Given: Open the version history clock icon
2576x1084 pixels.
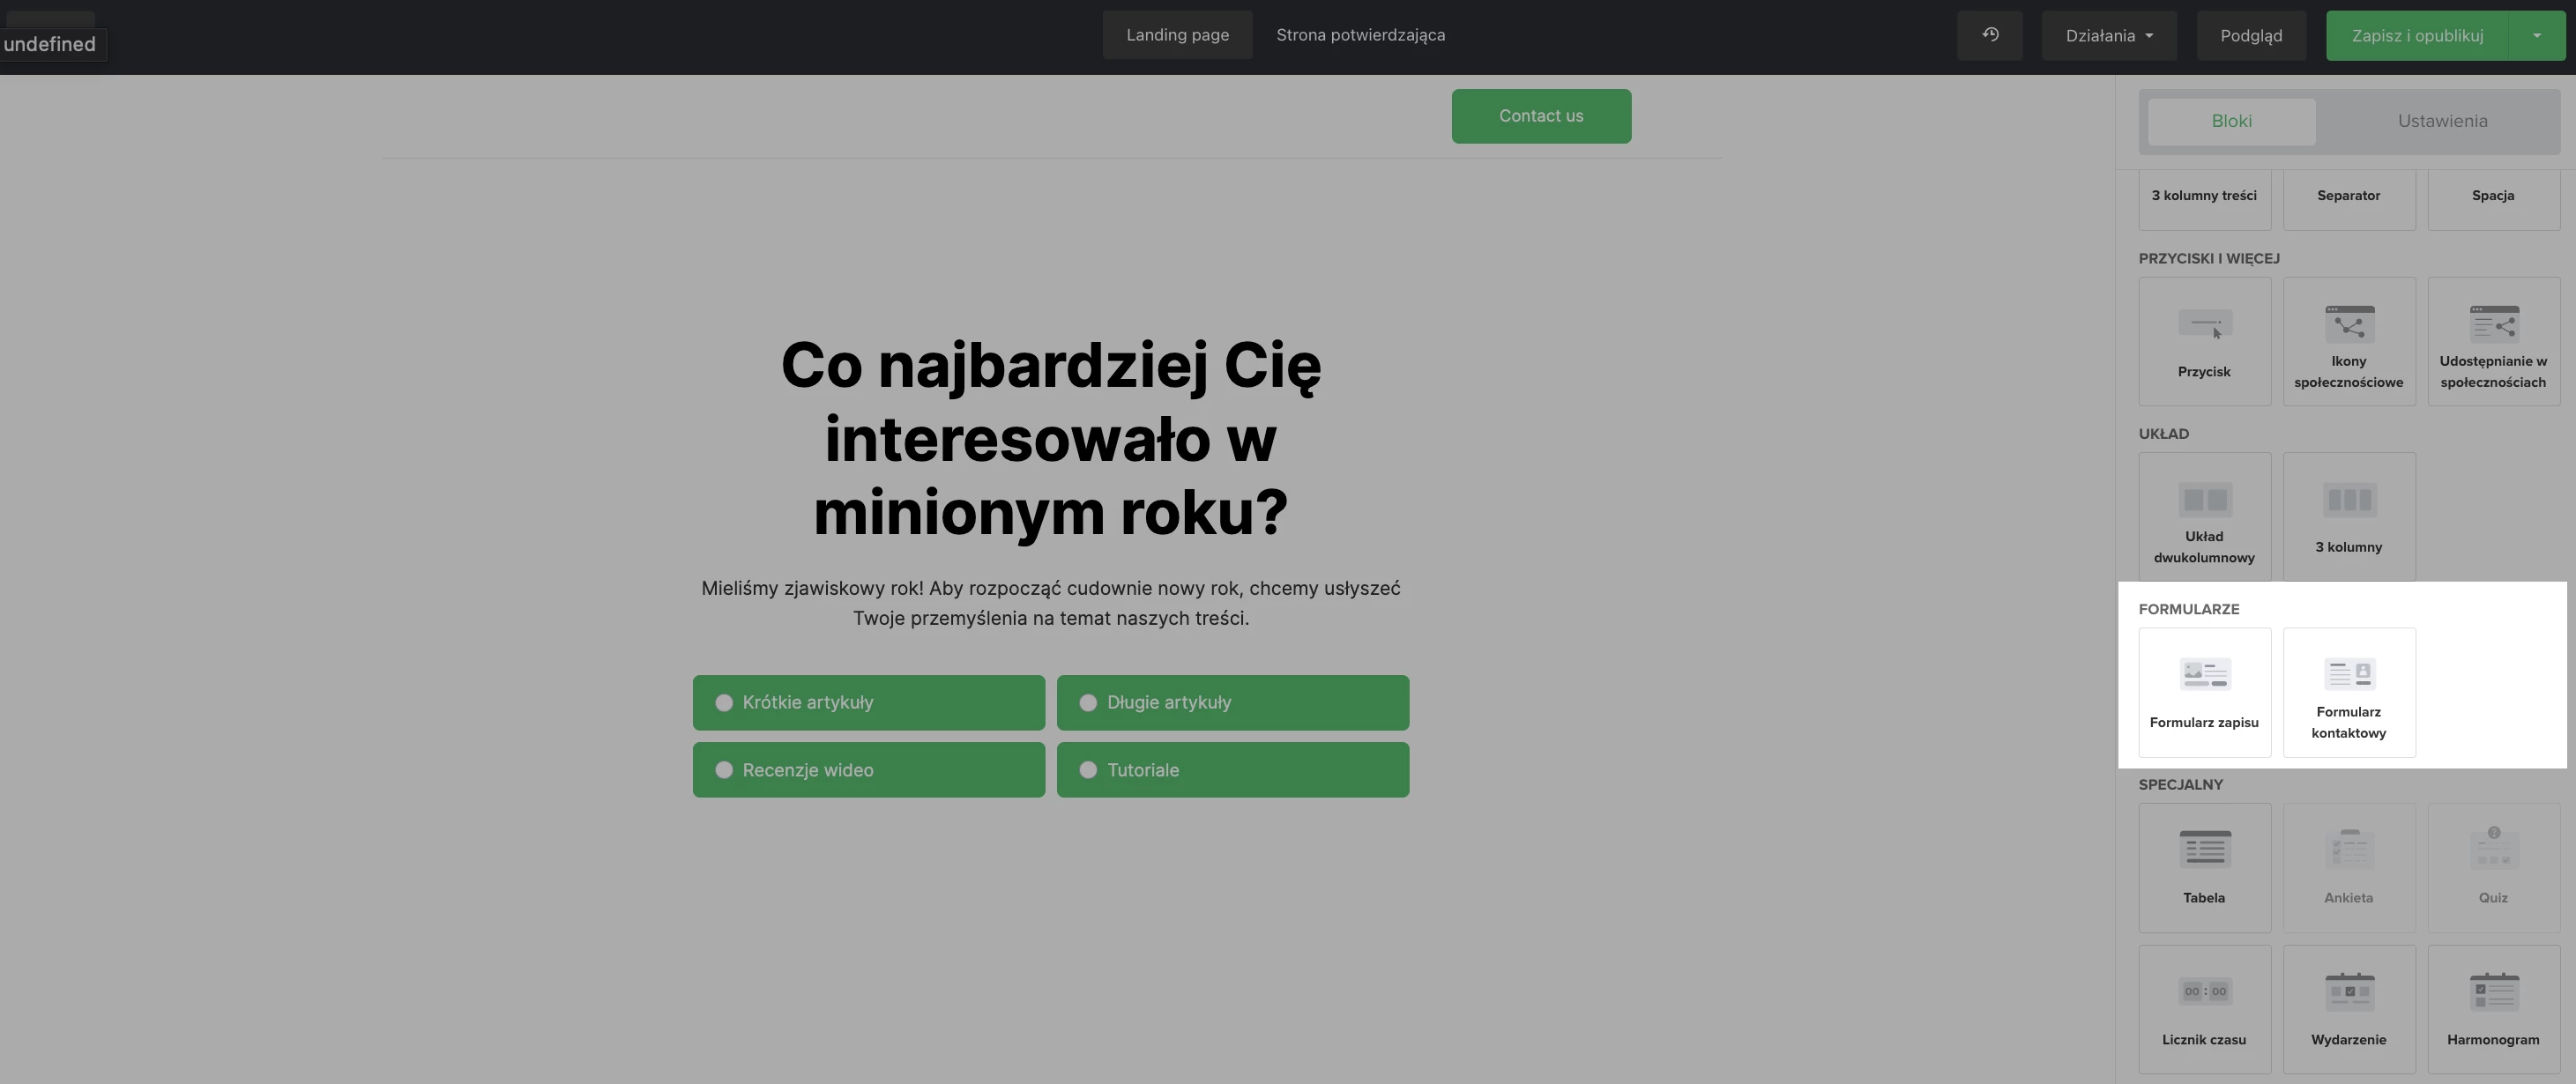Looking at the screenshot, I should 1990,35.
